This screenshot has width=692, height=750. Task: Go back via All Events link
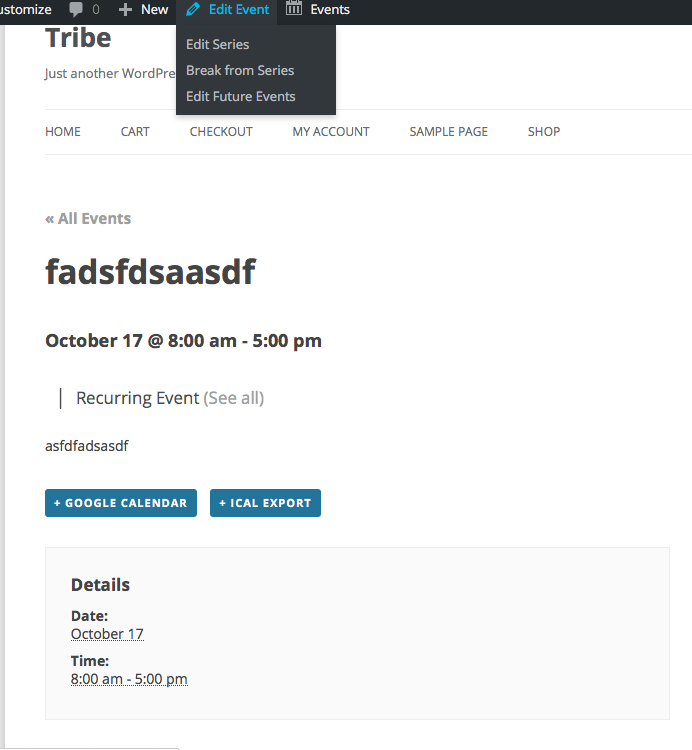88,218
